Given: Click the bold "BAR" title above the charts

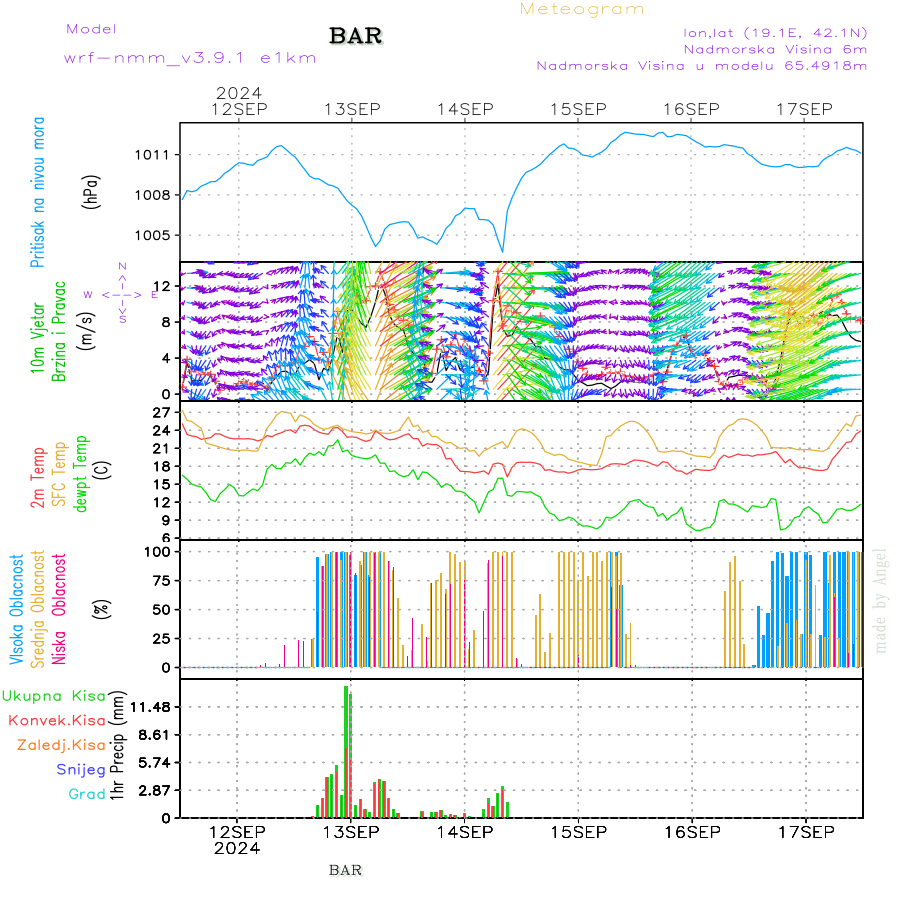Looking at the screenshot, I should pos(356,36).
